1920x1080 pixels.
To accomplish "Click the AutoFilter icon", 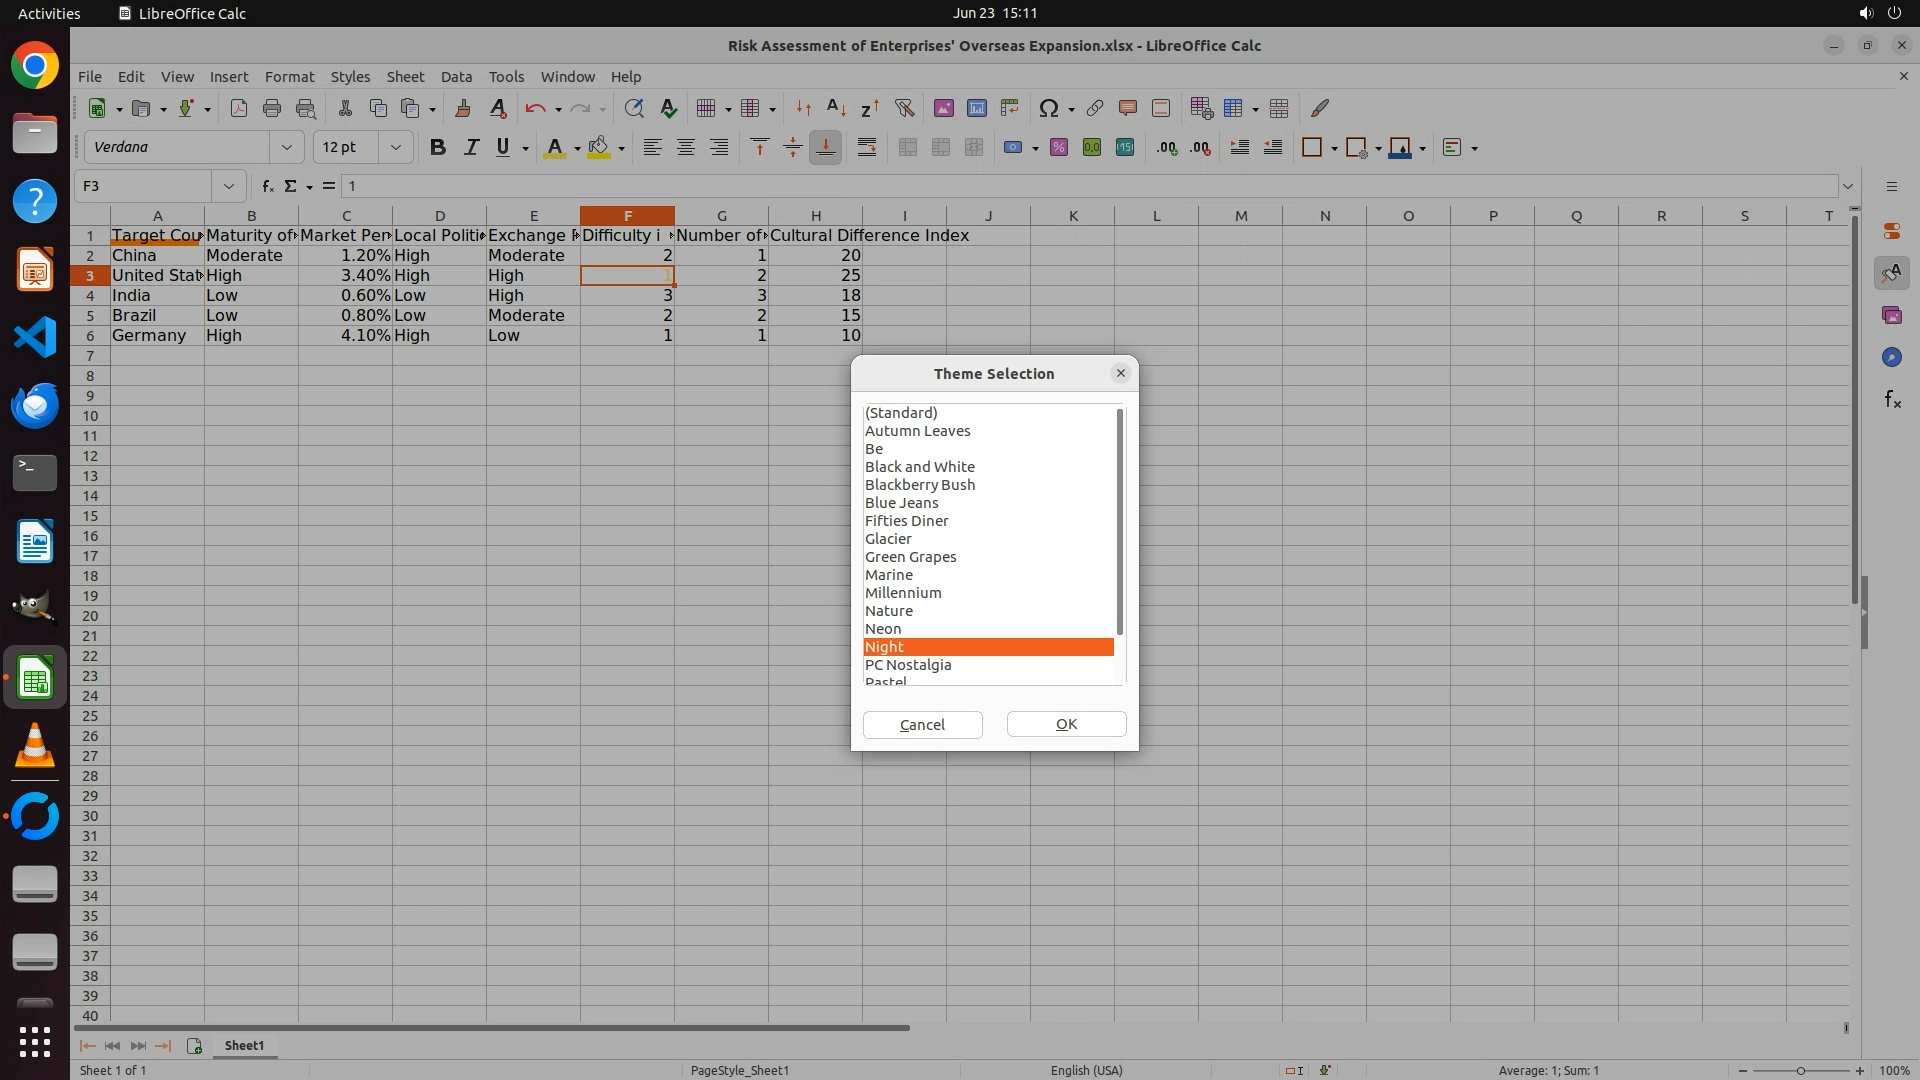I will point(904,108).
